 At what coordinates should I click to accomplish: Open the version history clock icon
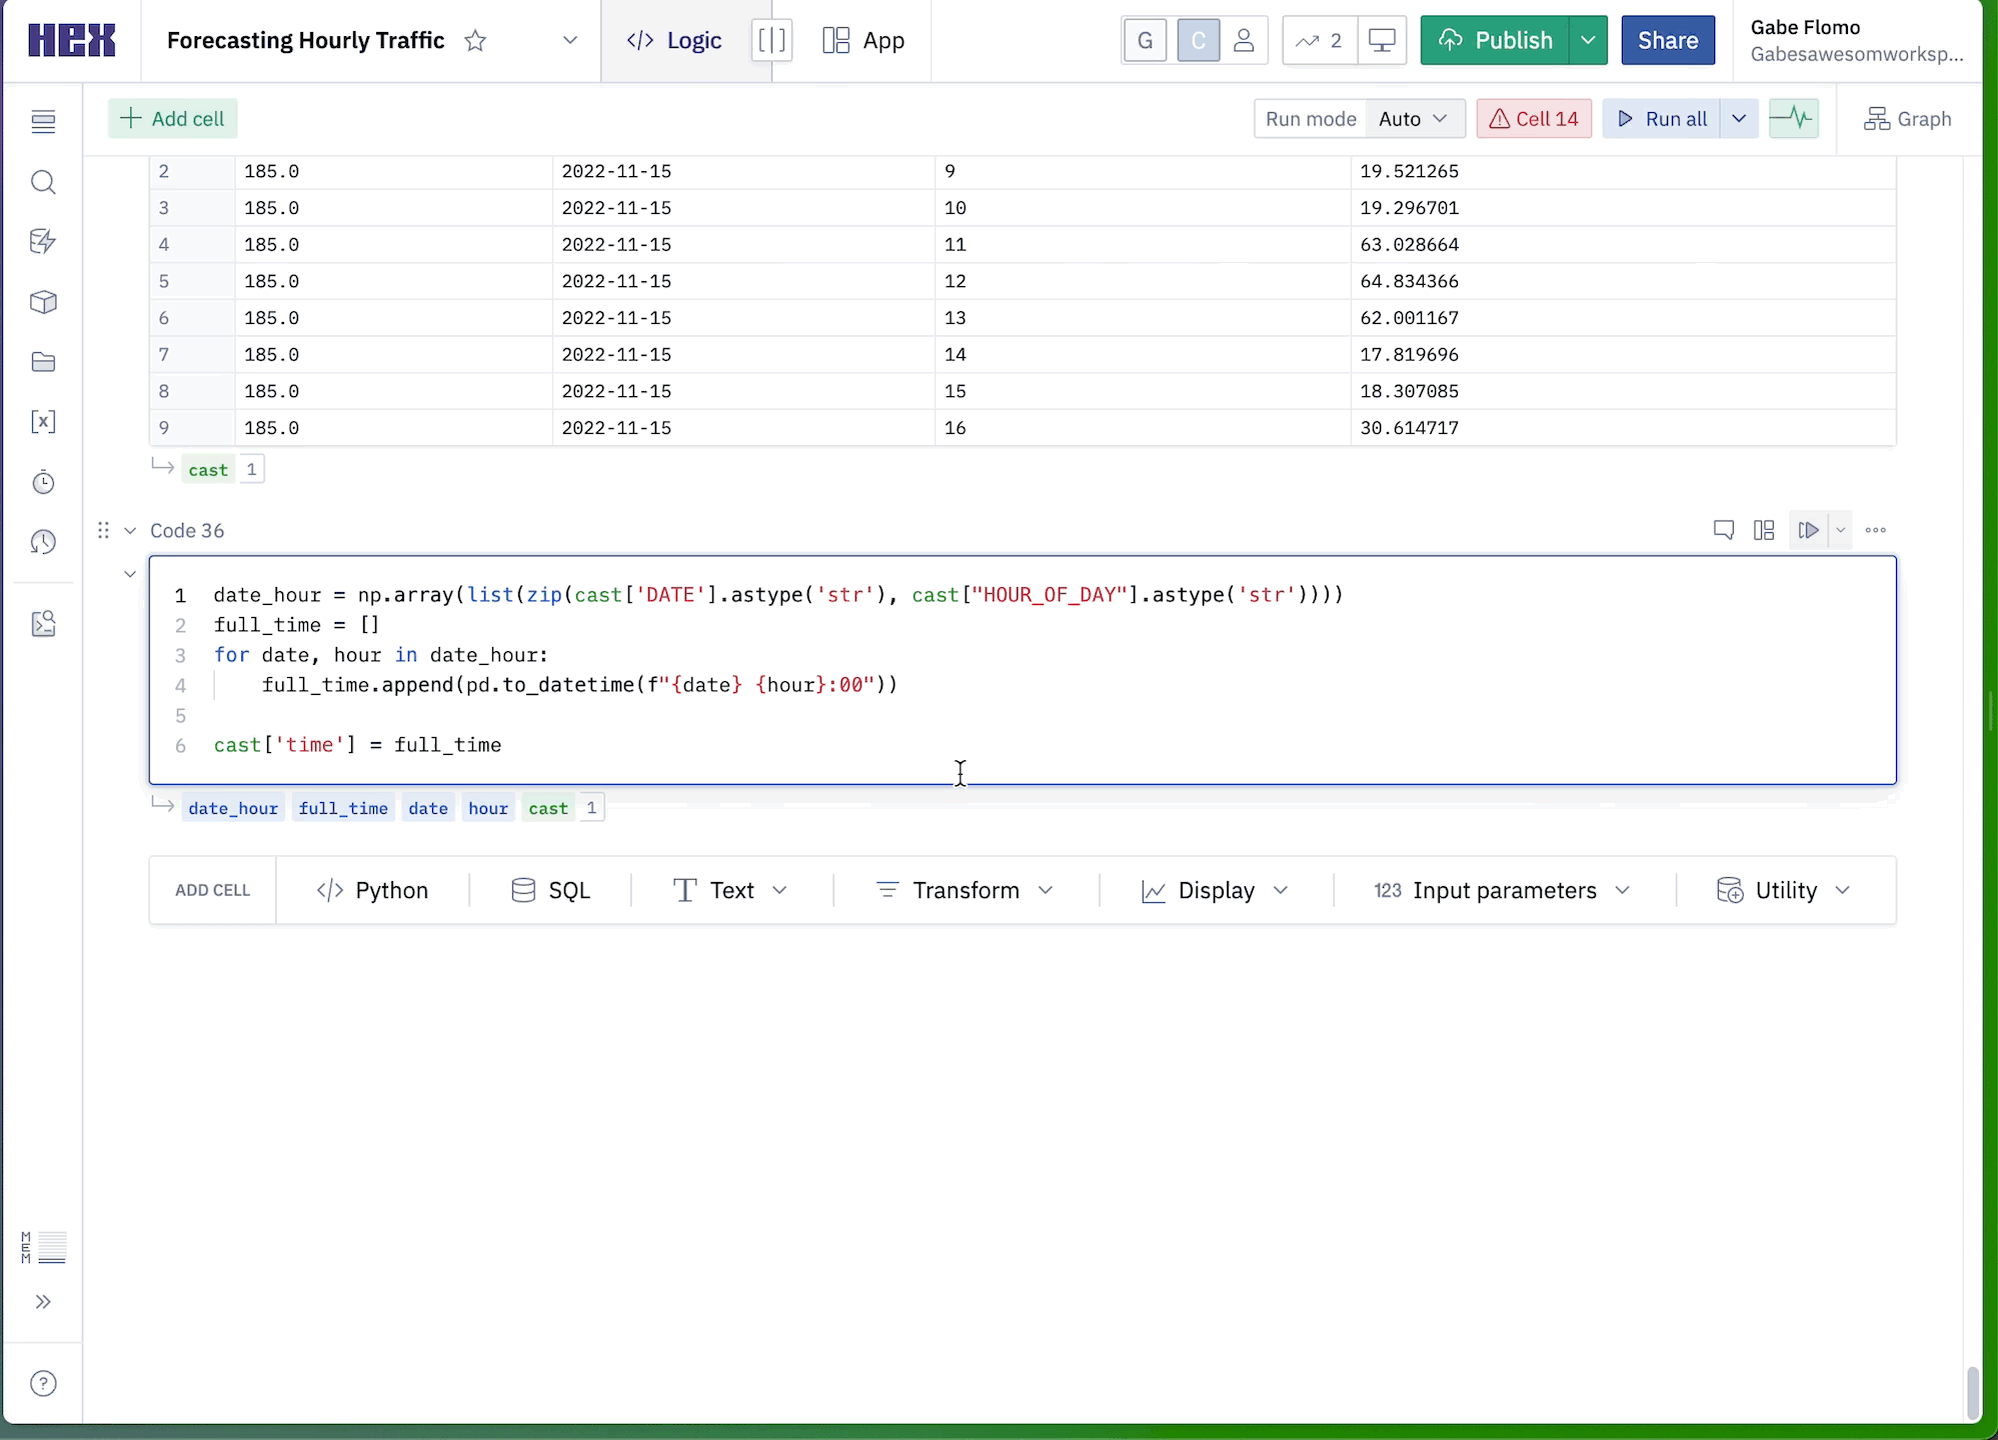(x=43, y=542)
